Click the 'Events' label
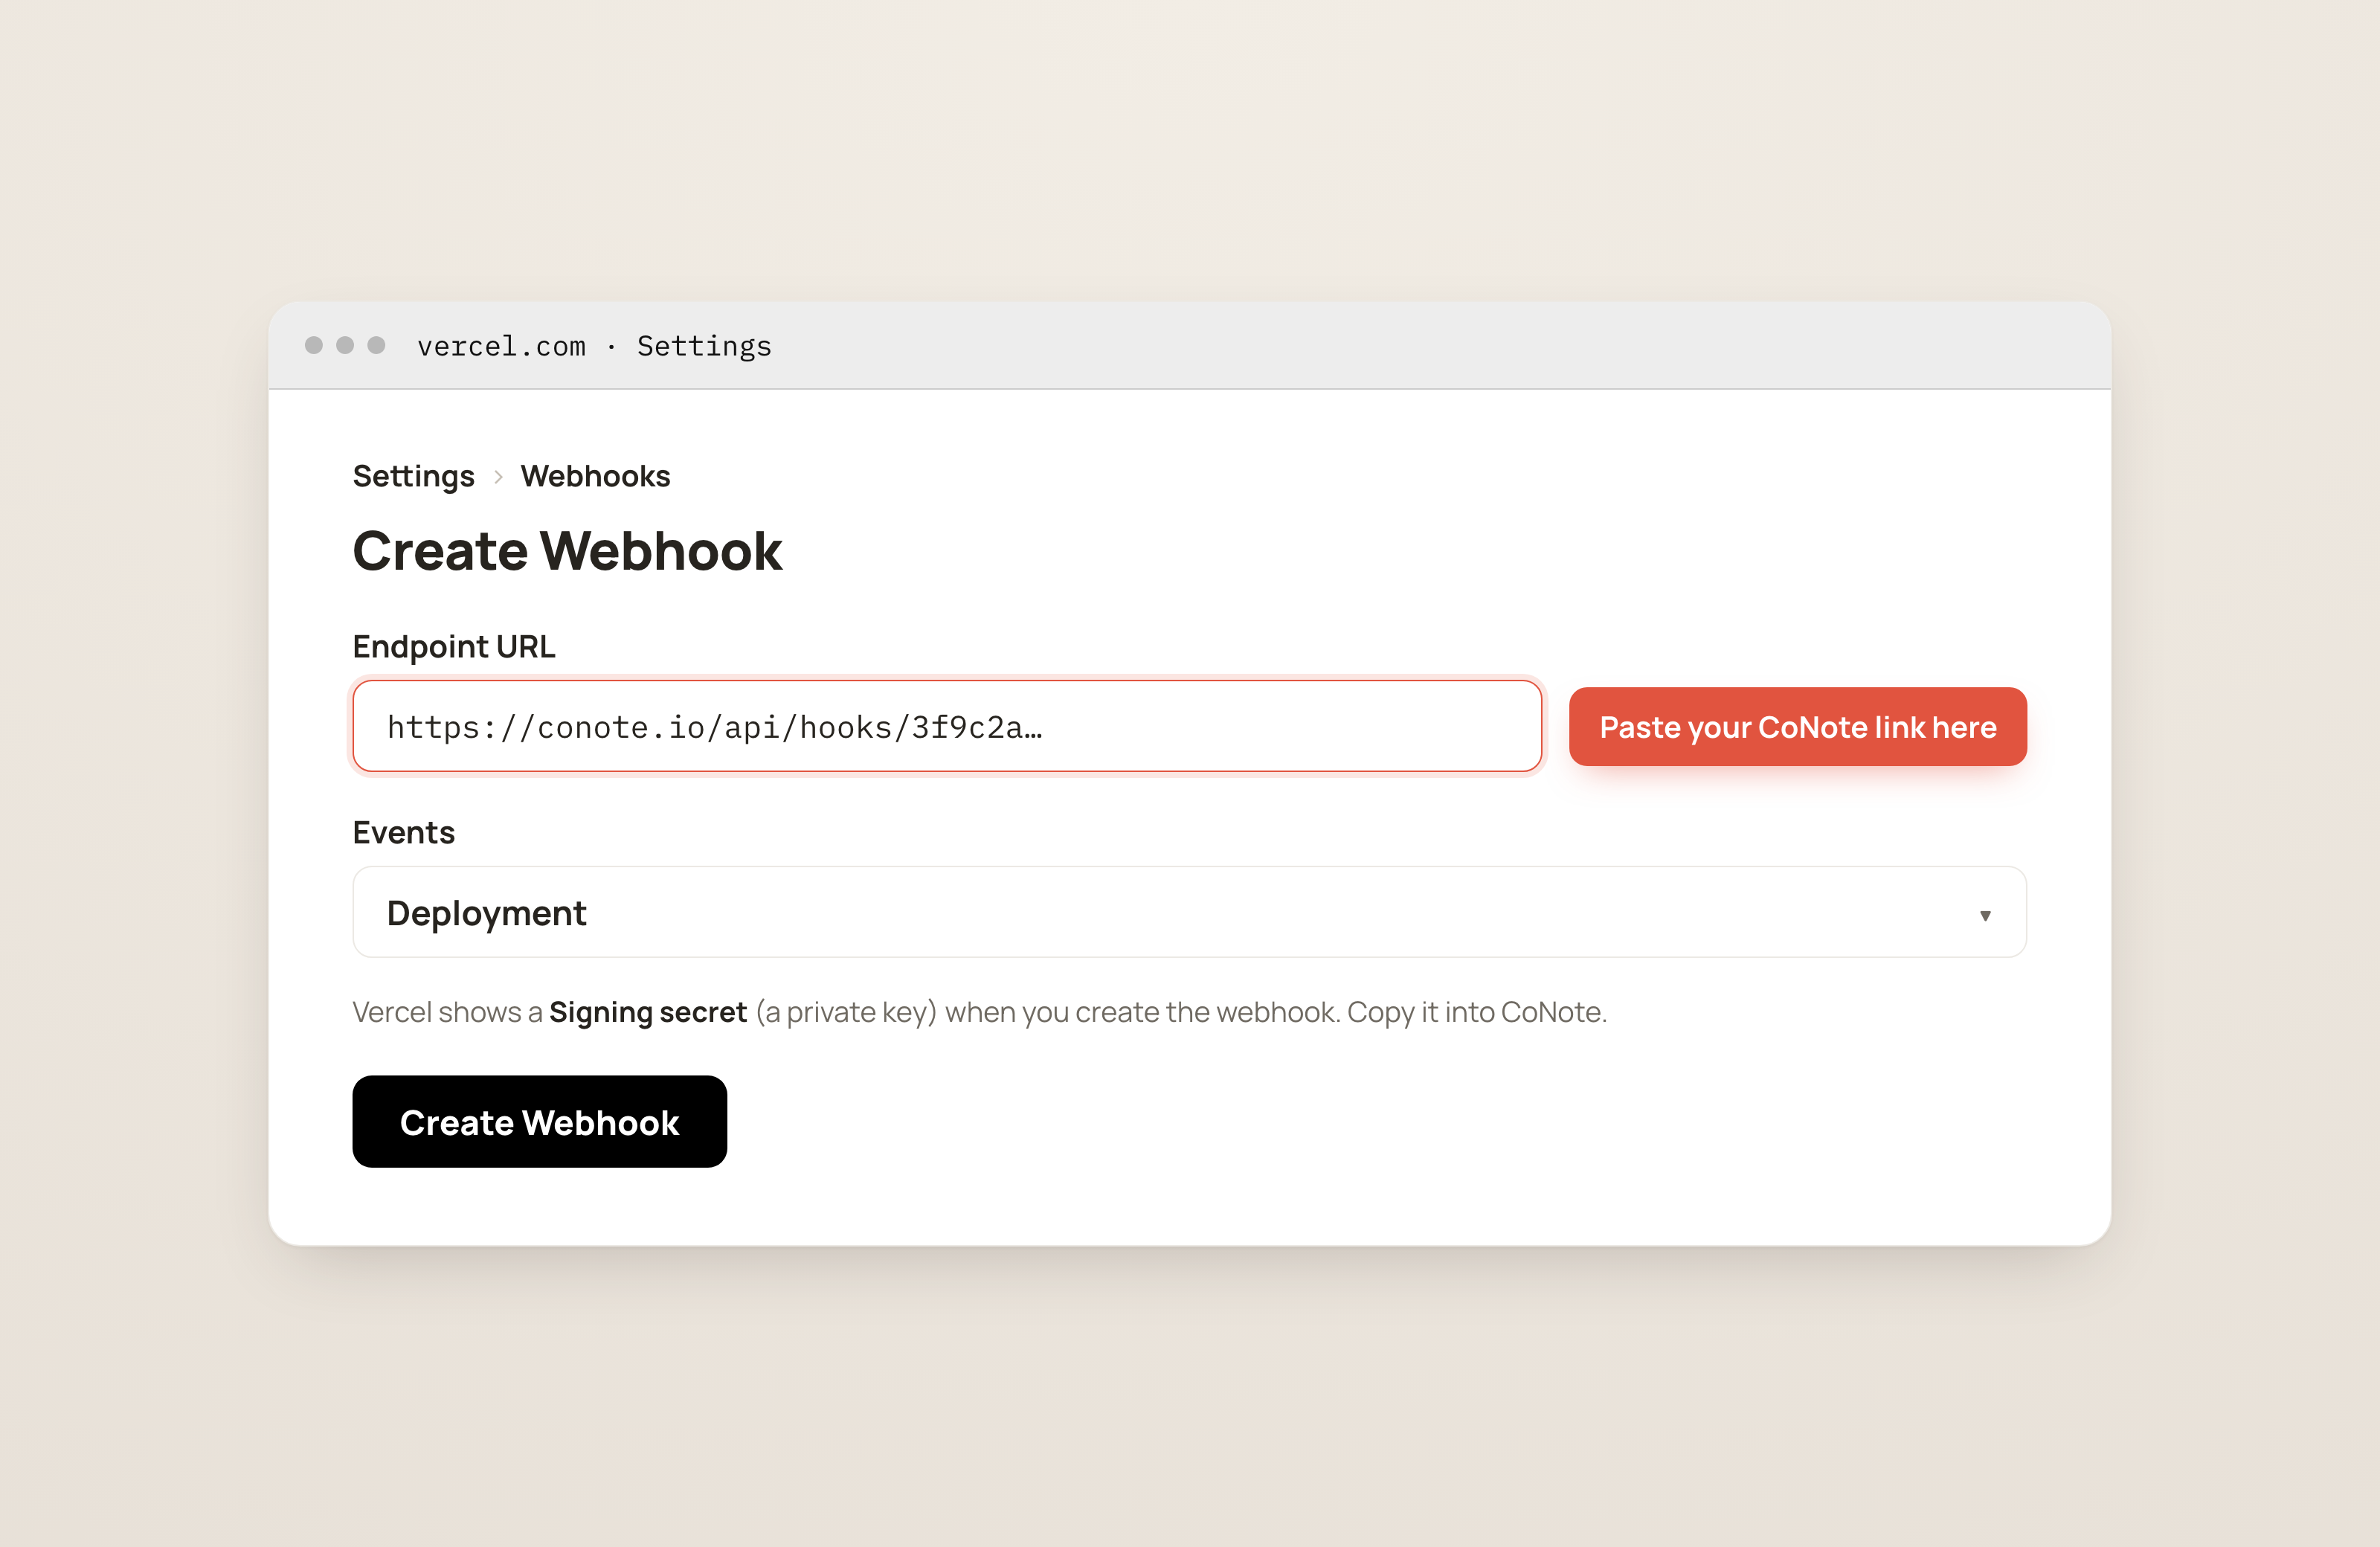 coord(404,832)
